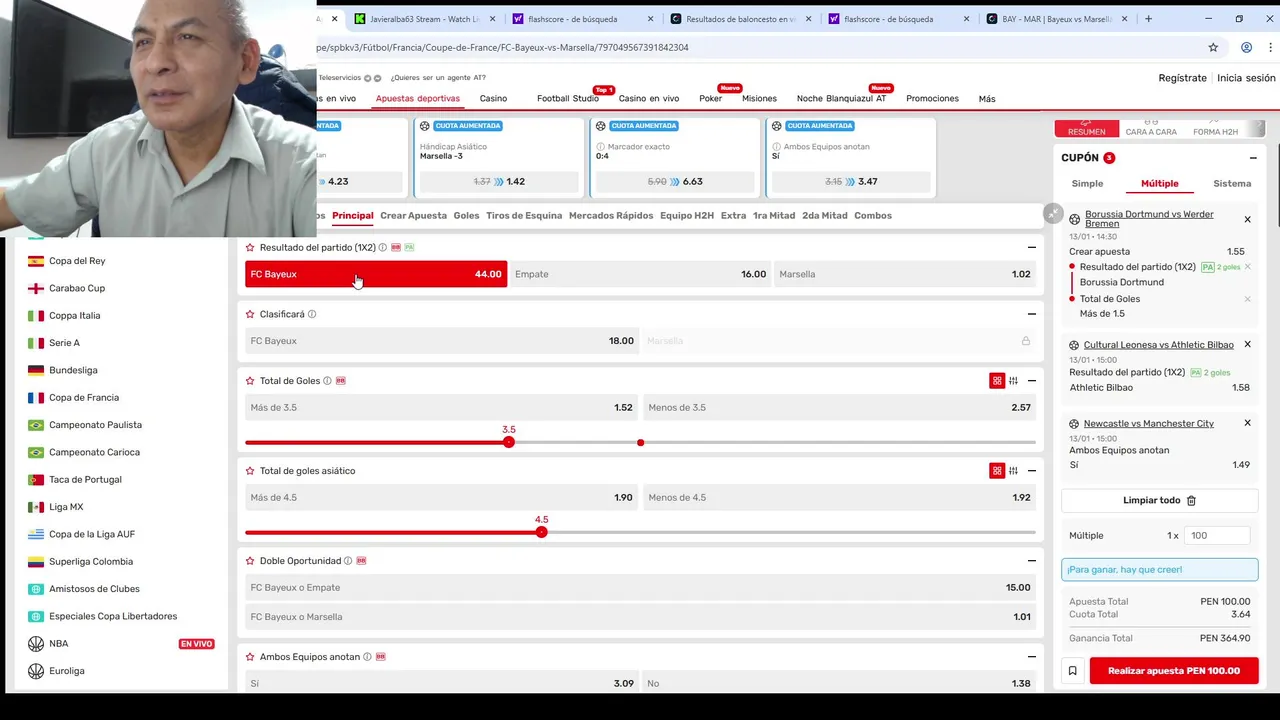The image size is (1280, 720).
Task: Open the Más menu in the navigation
Action: pos(987,99)
